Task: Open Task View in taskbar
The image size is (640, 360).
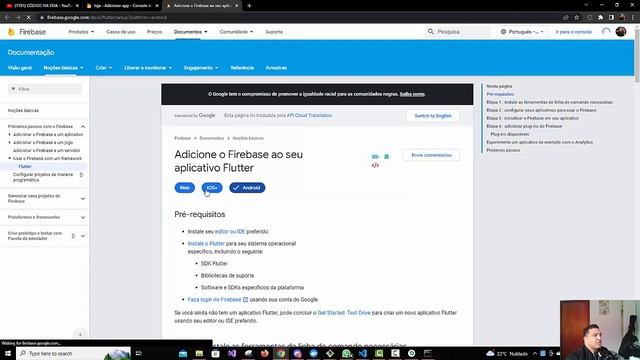Action: click(x=139, y=353)
